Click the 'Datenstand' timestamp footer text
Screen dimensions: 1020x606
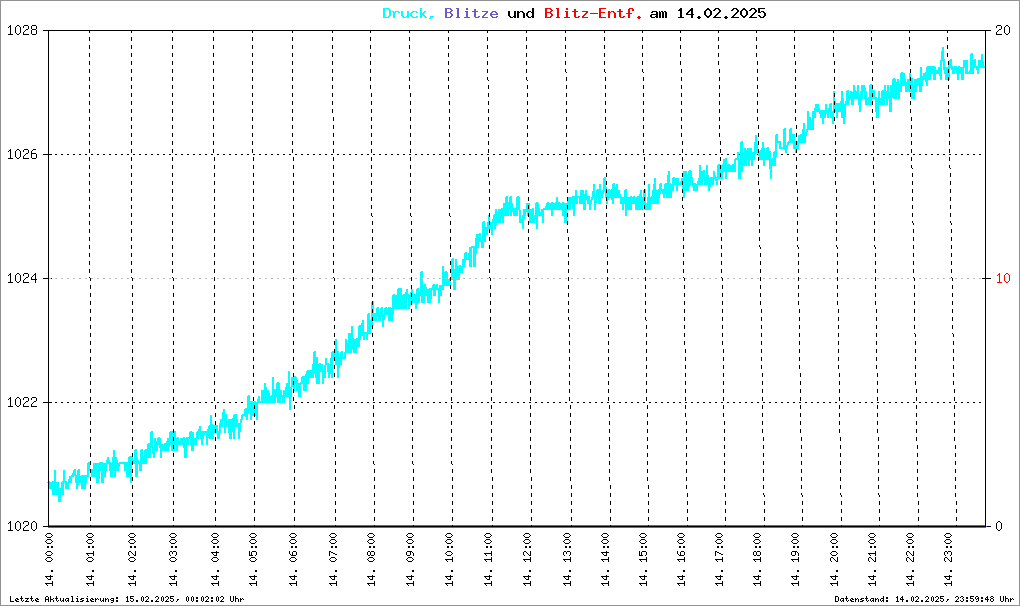[x=924, y=599]
